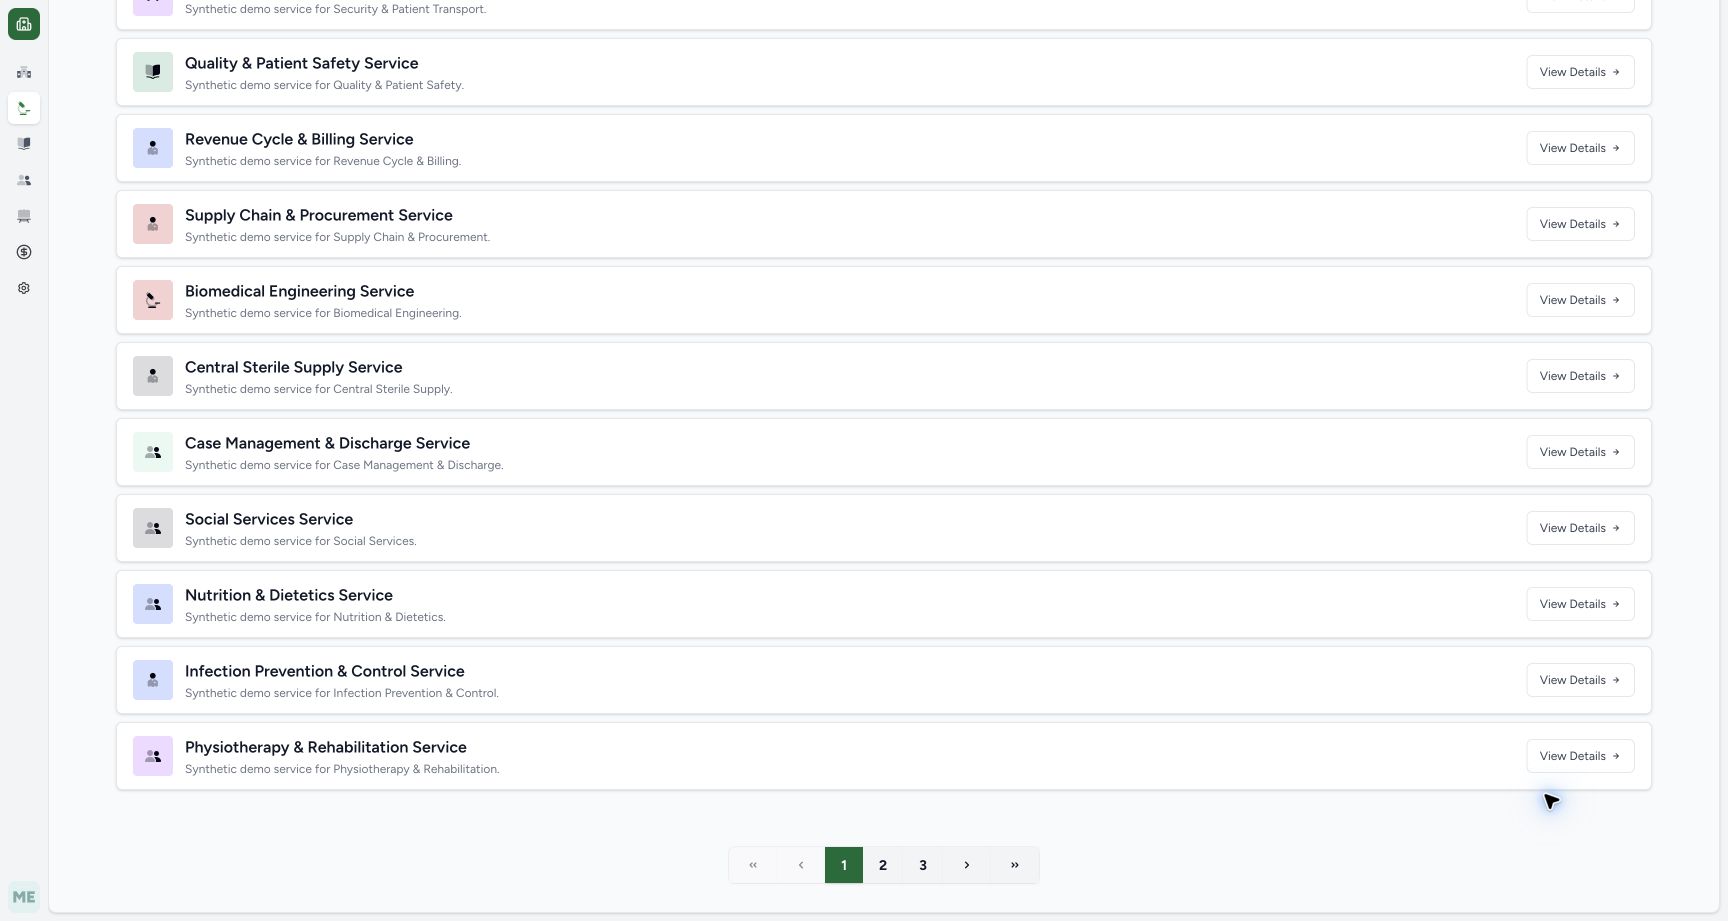The width and height of the screenshot is (1728, 921).
Task: Open the settings gear sidebar icon
Action: [x=24, y=288]
